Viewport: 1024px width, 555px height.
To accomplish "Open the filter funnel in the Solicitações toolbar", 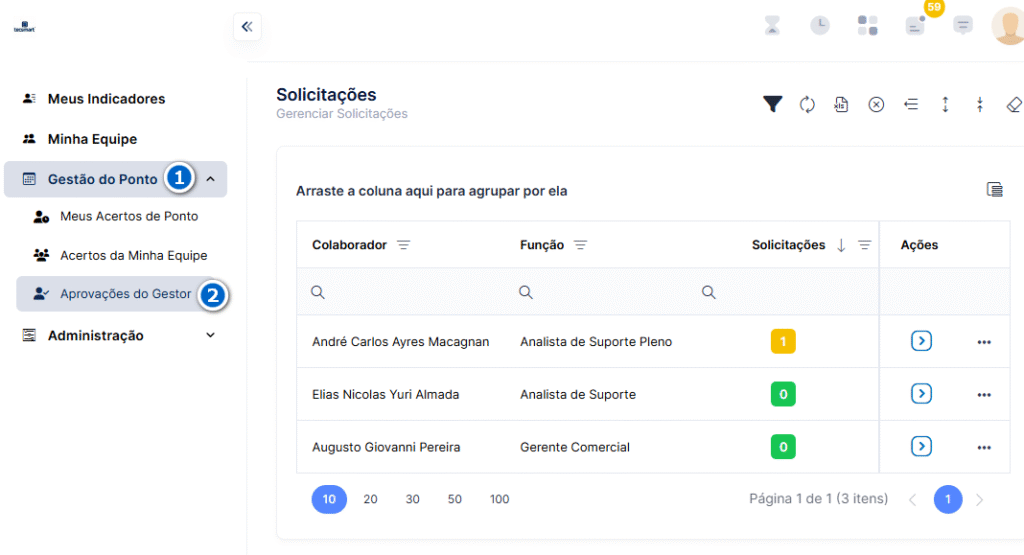I will click(x=773, y=104).
